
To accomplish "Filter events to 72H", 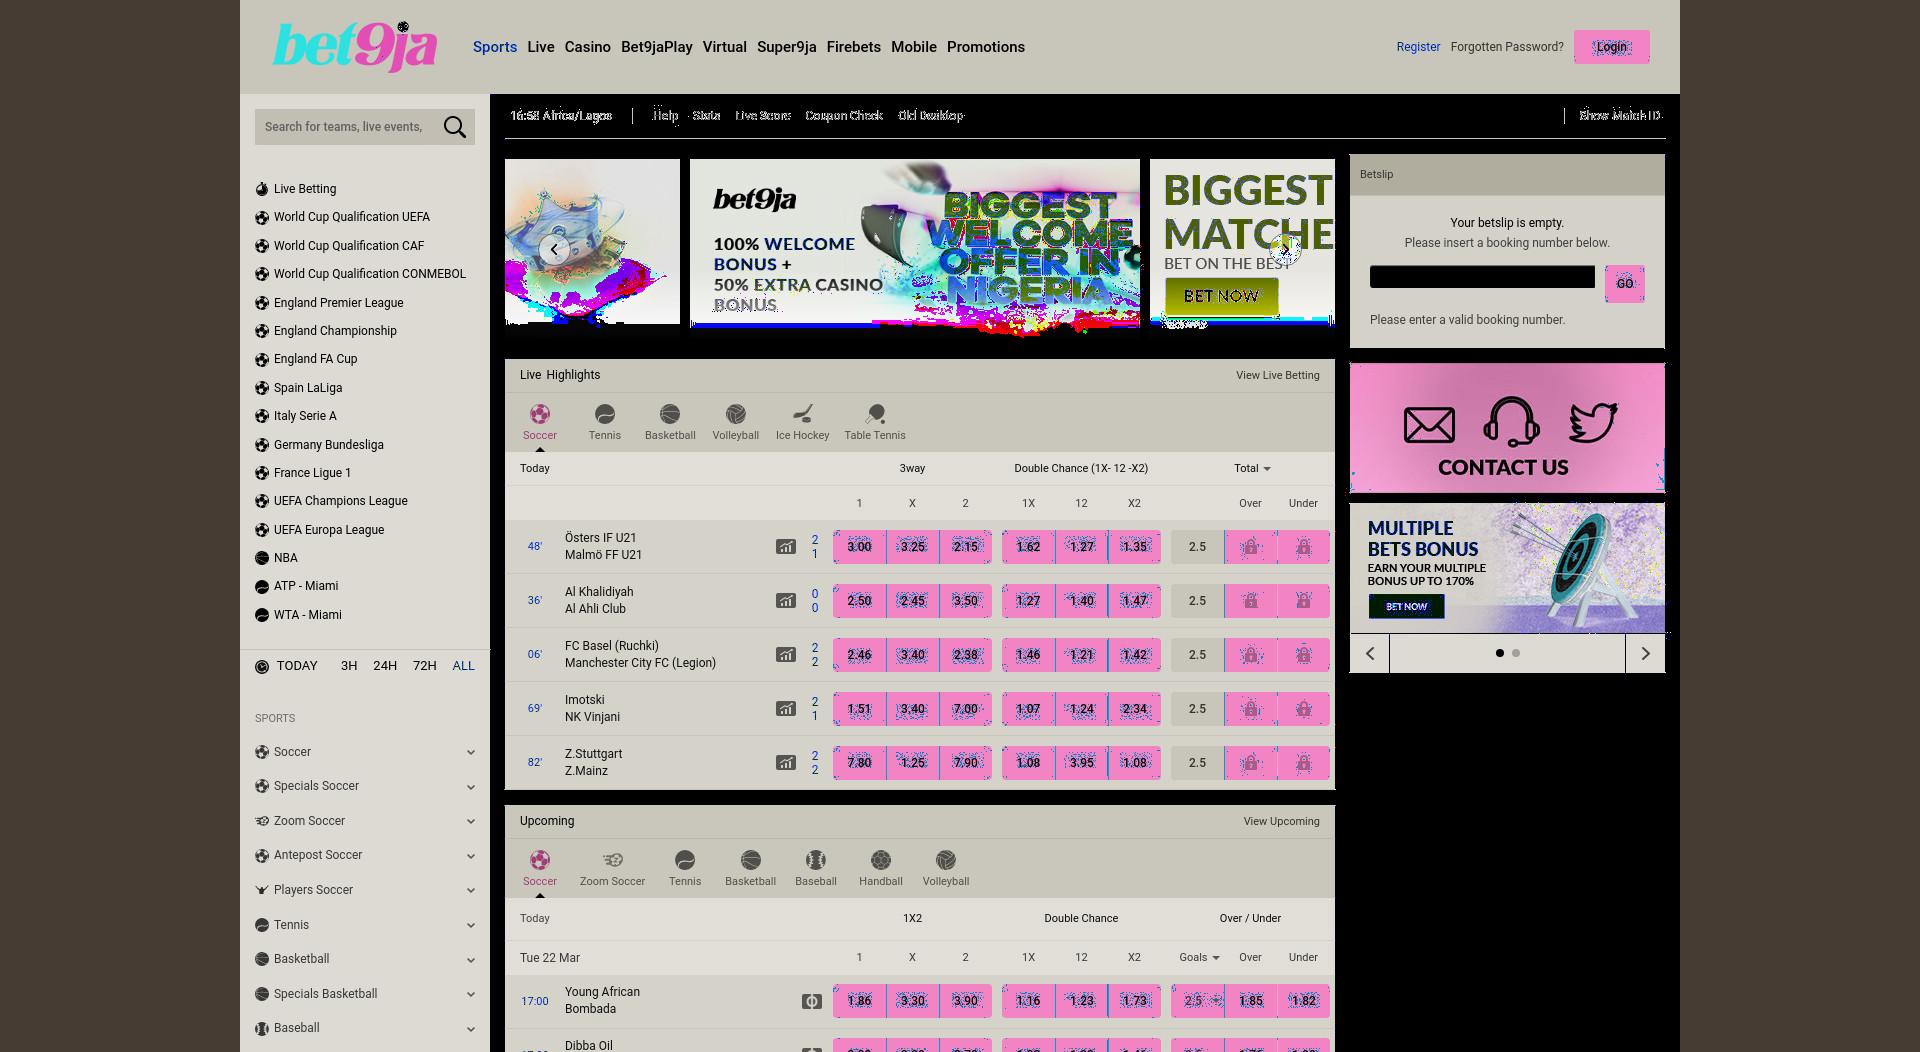I will click(x=425, y=666).
